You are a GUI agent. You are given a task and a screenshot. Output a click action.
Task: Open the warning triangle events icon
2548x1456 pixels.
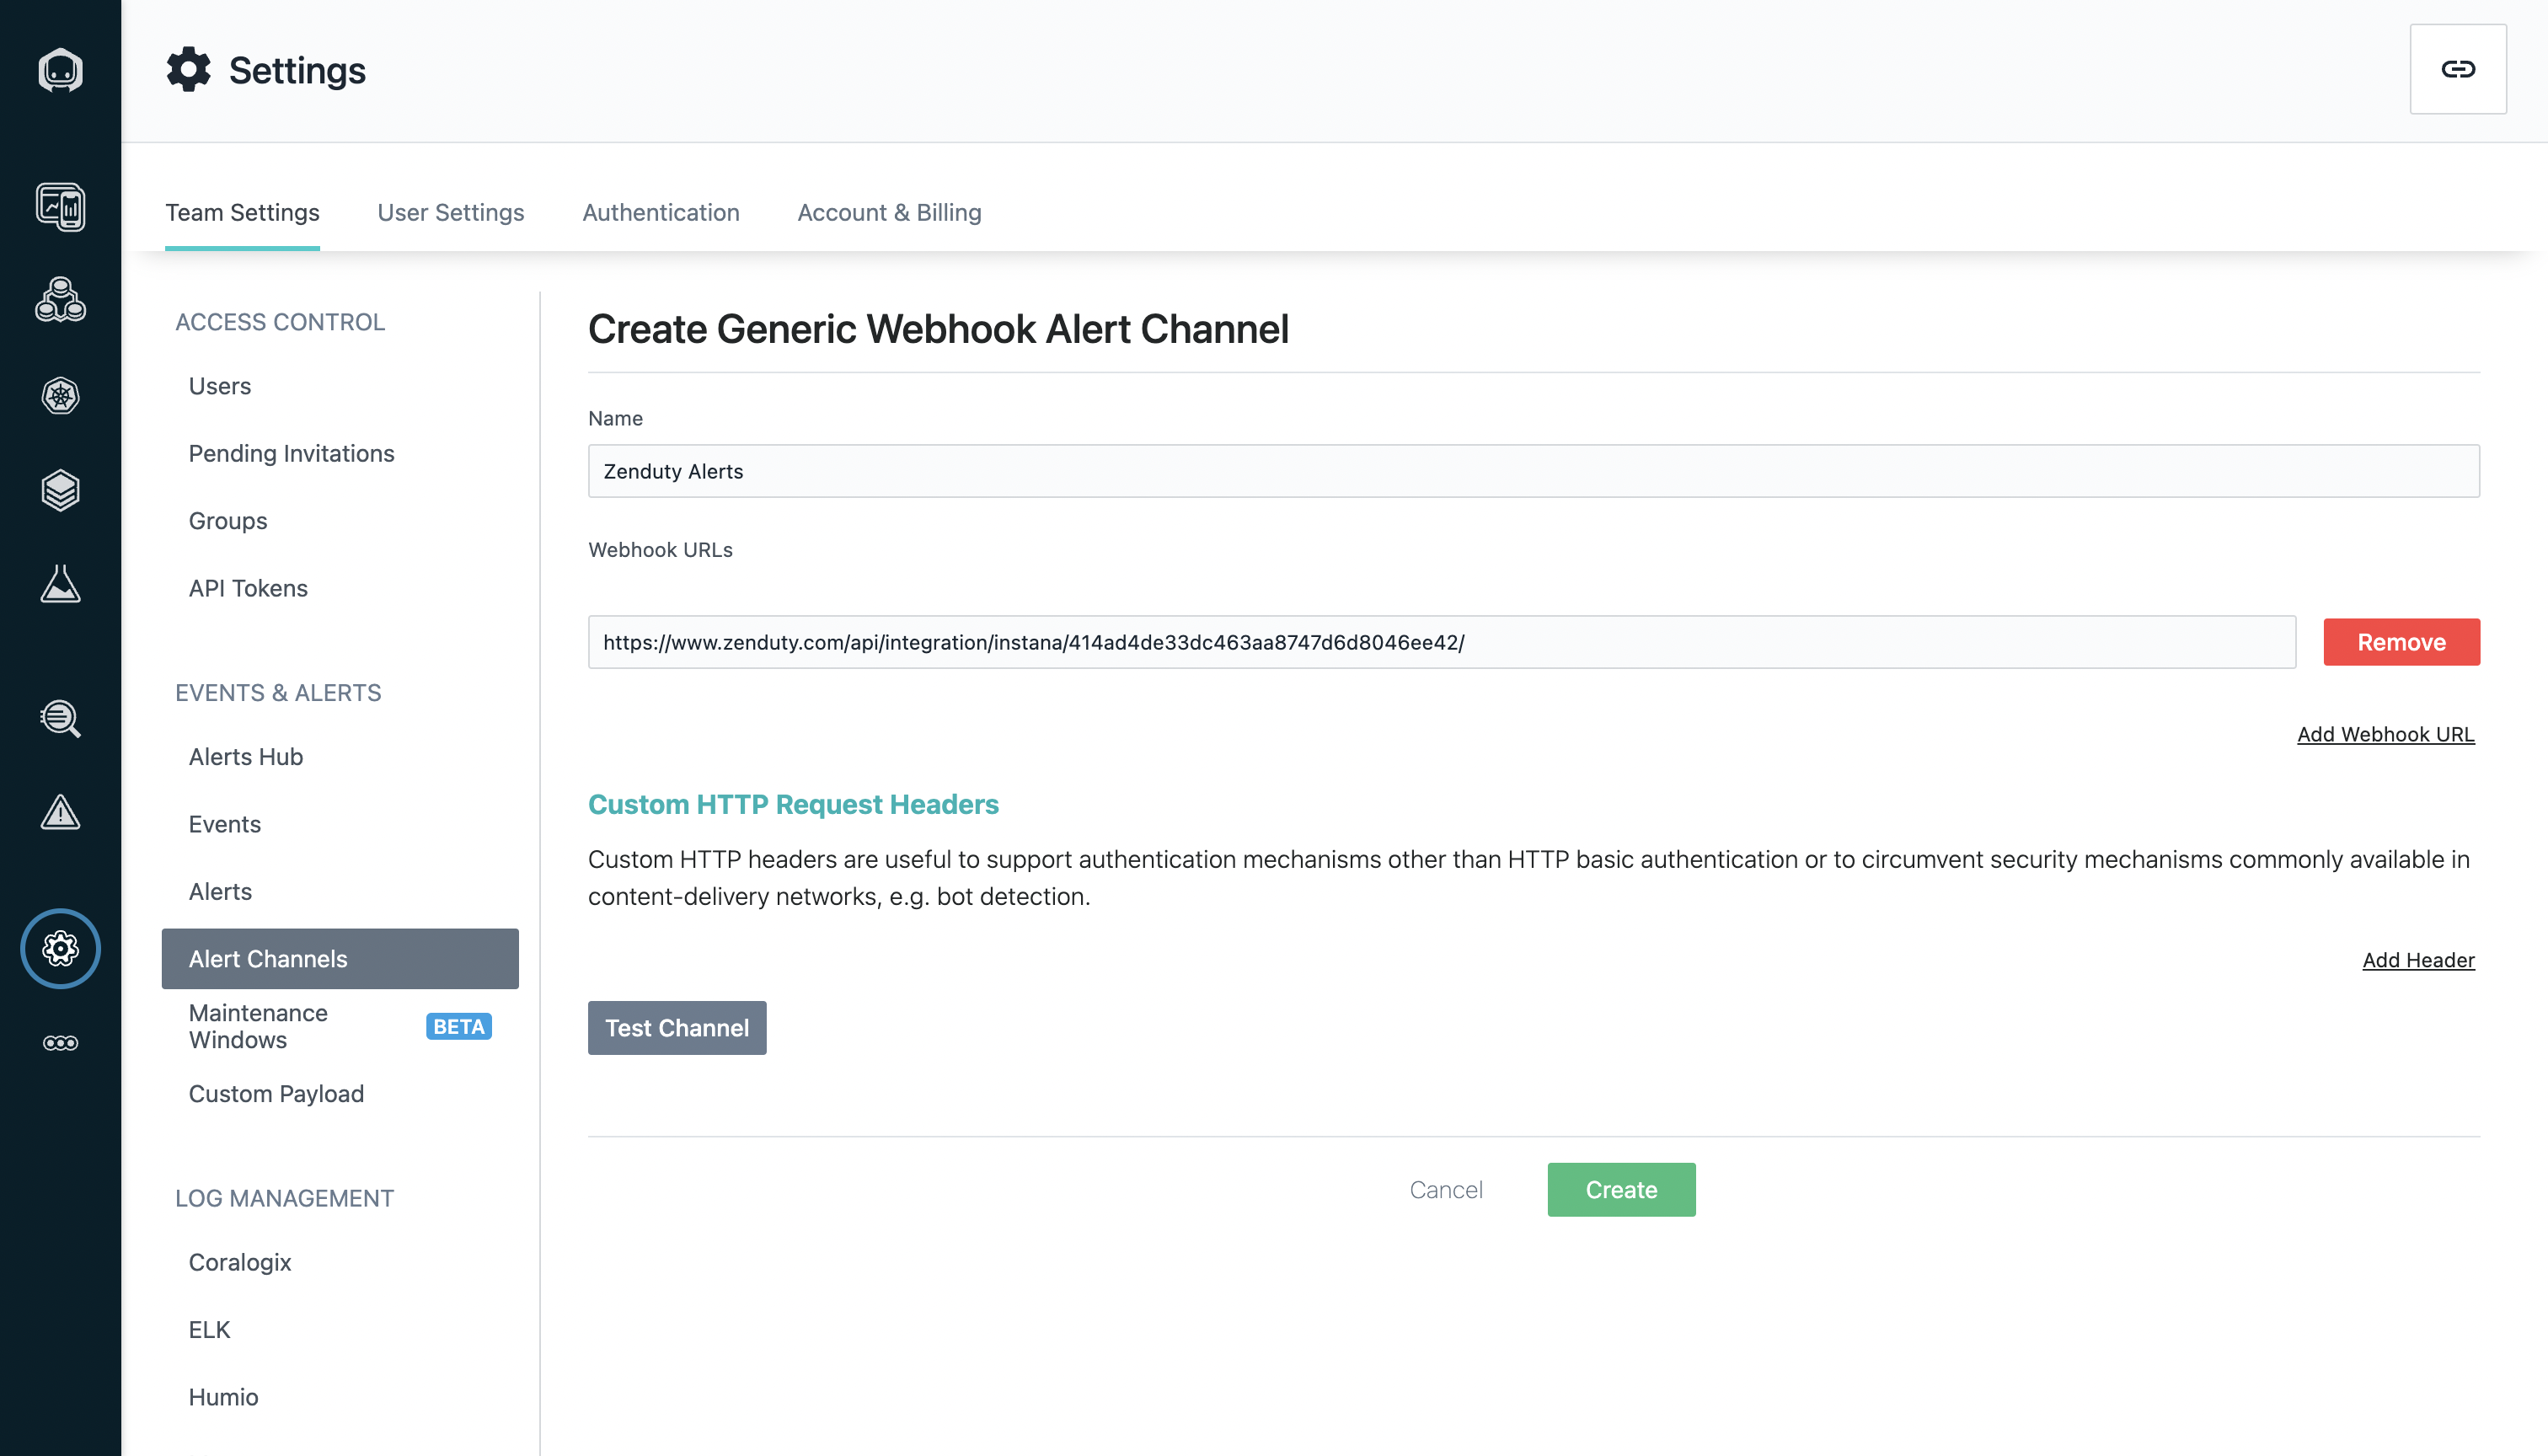60,813
